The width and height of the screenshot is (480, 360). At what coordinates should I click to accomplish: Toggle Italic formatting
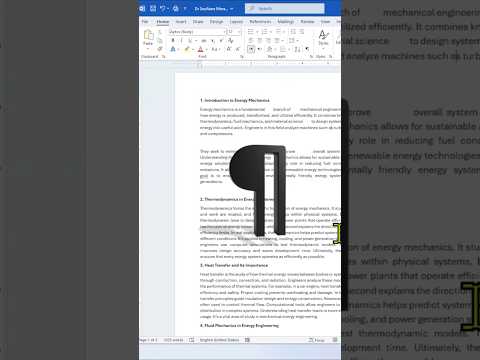(x=181, y=41)
